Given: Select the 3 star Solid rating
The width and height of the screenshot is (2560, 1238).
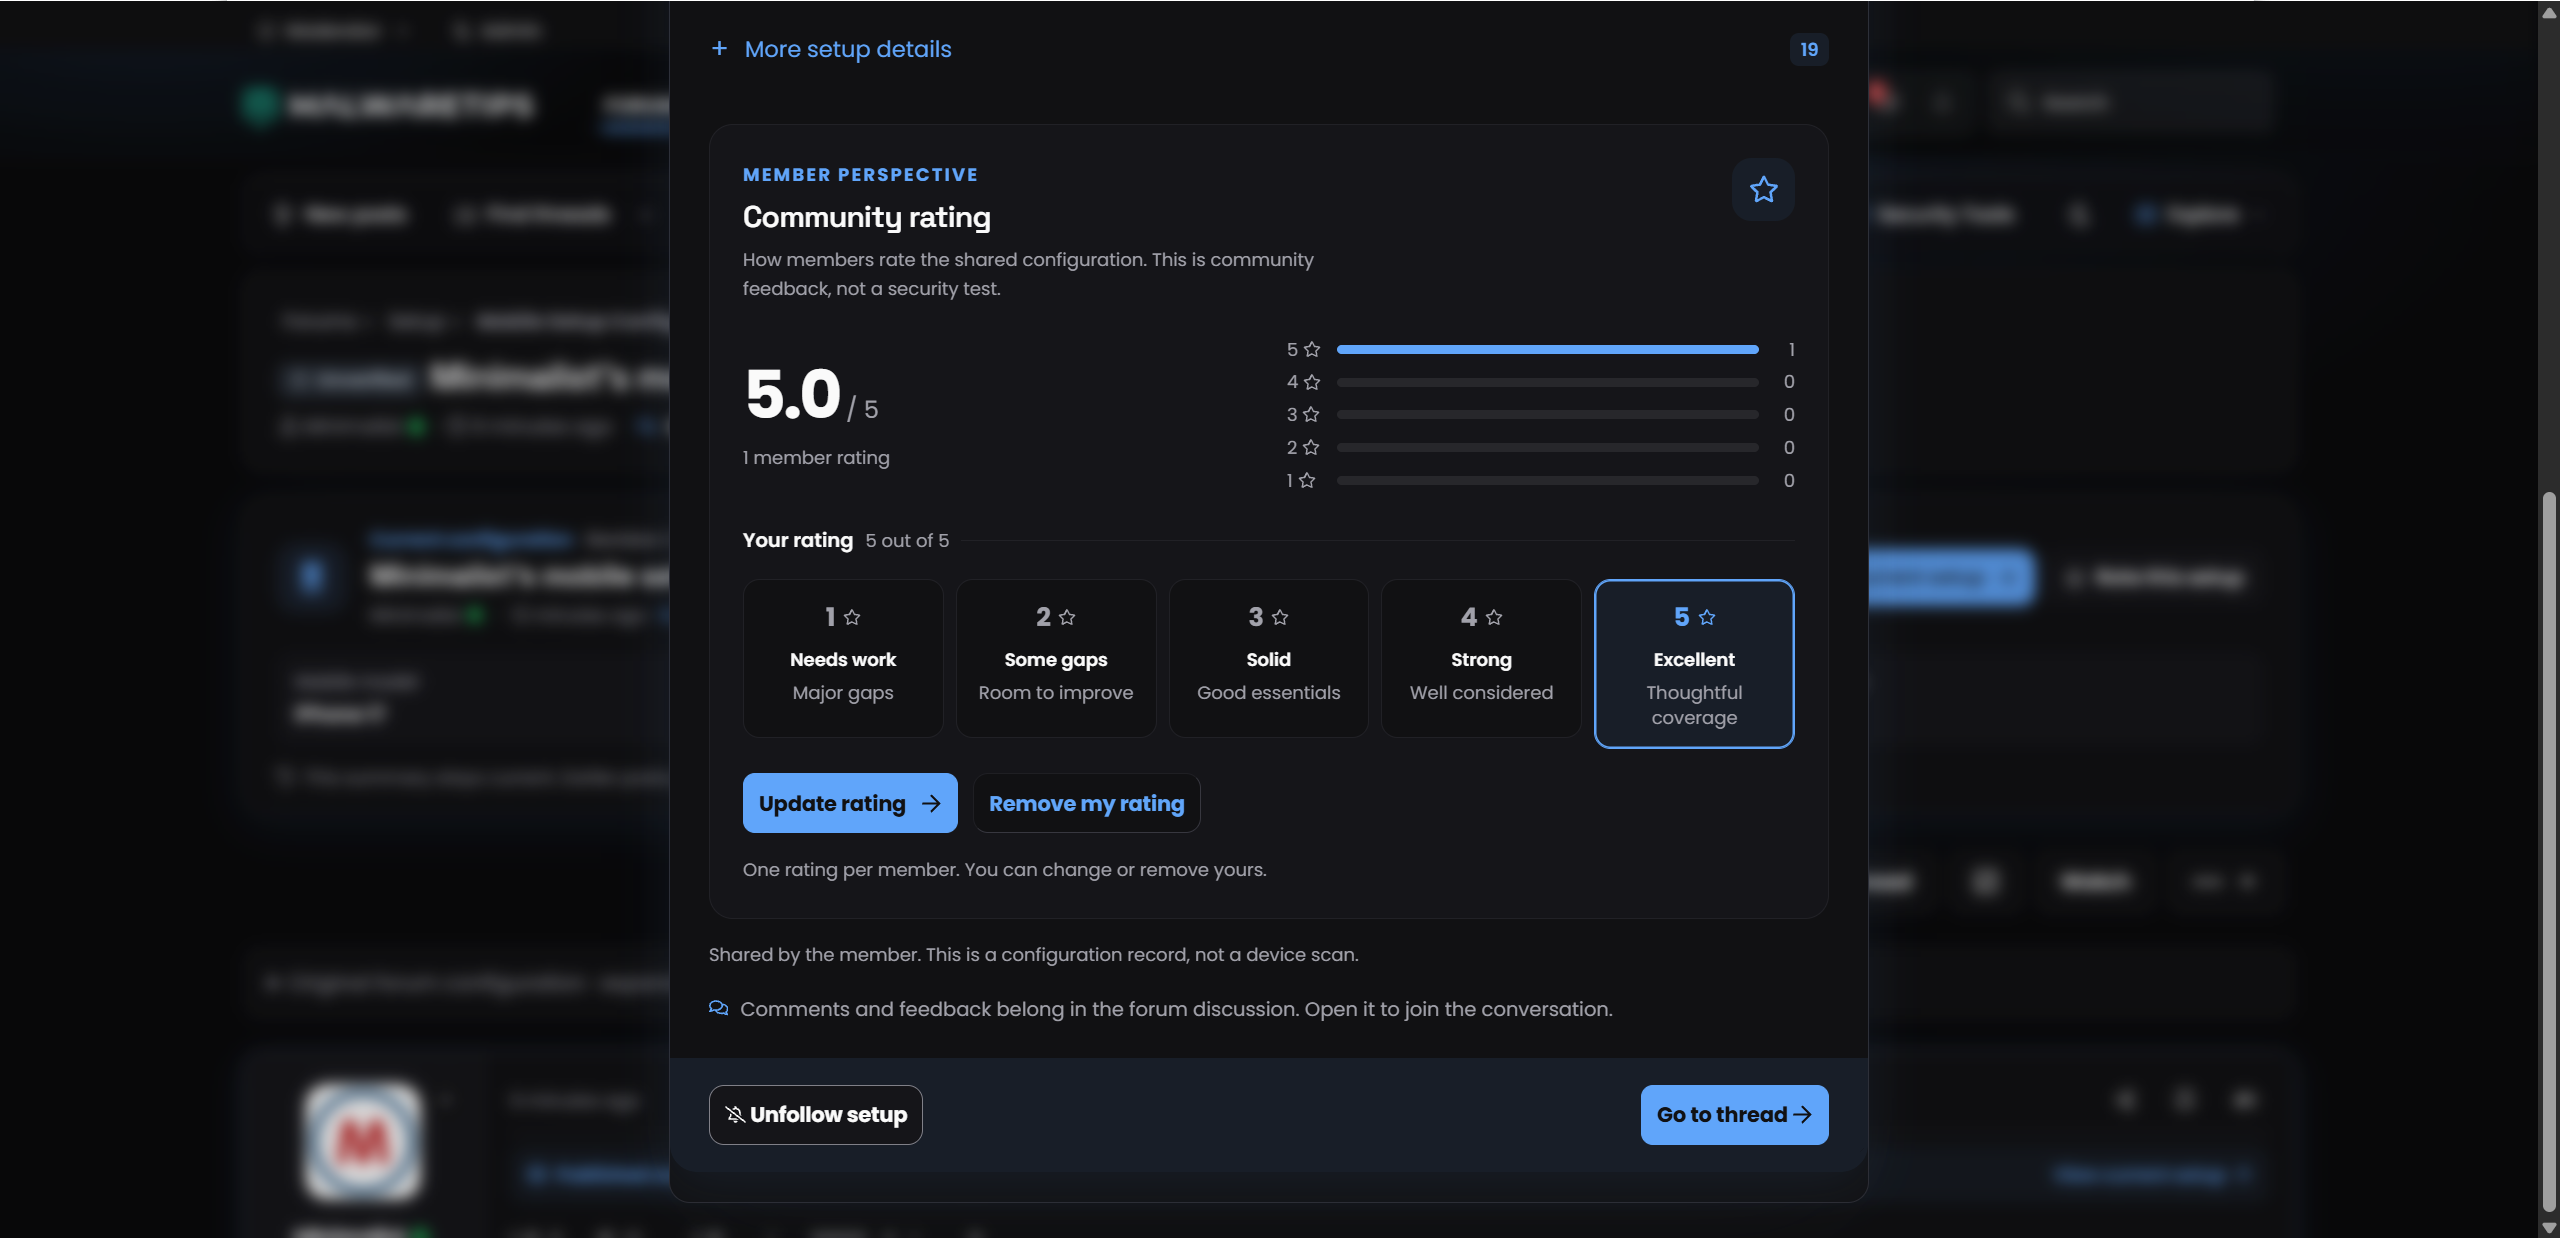Looking at the screenshot, I should (1268, 658).
